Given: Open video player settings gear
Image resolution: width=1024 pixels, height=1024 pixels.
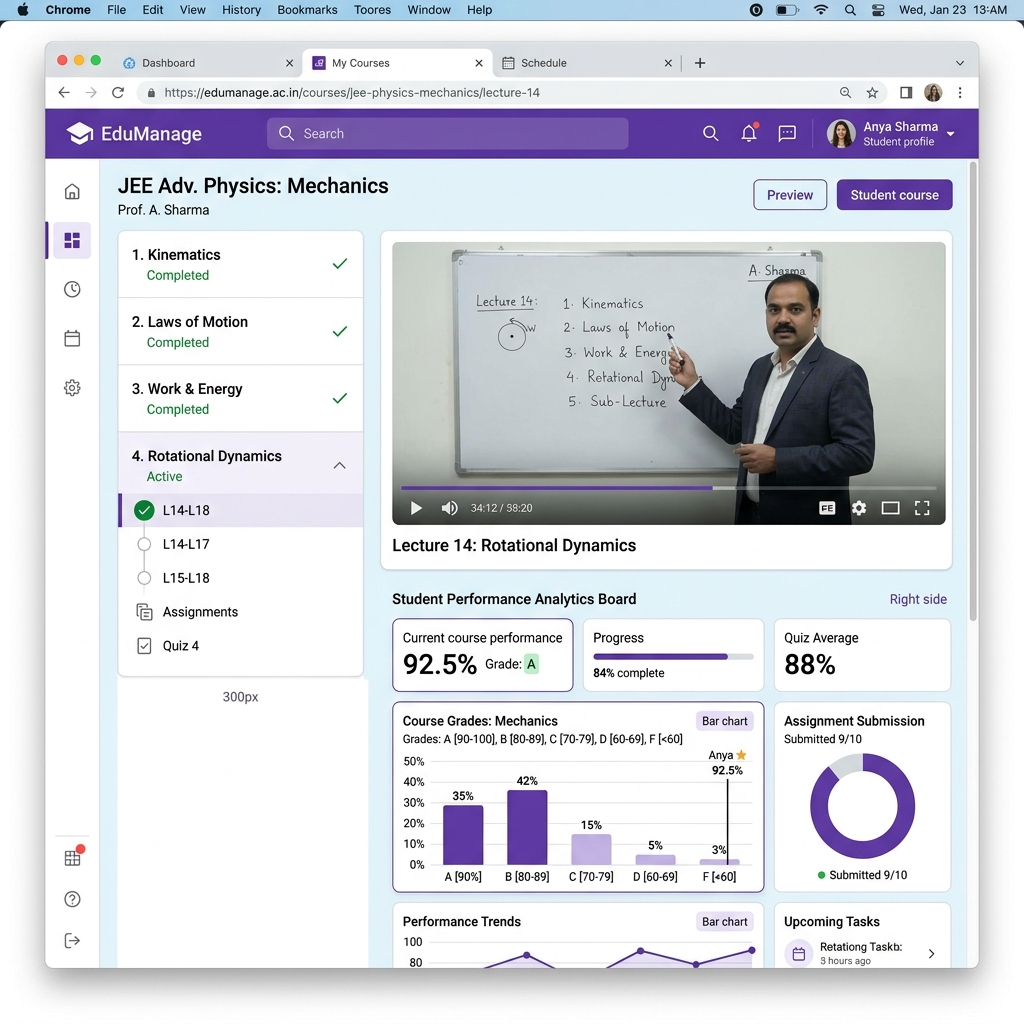Looking at the screenshot, I should (859, 508).
